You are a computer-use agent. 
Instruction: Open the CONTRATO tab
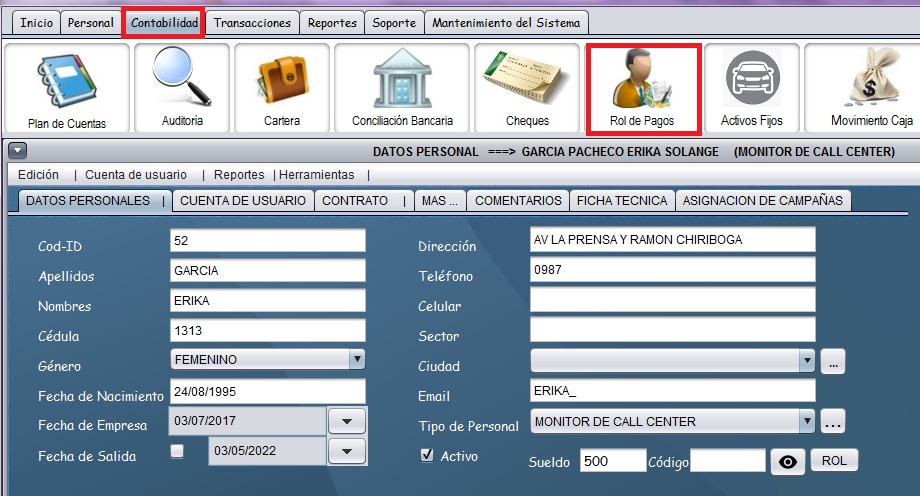pos(355,201)
